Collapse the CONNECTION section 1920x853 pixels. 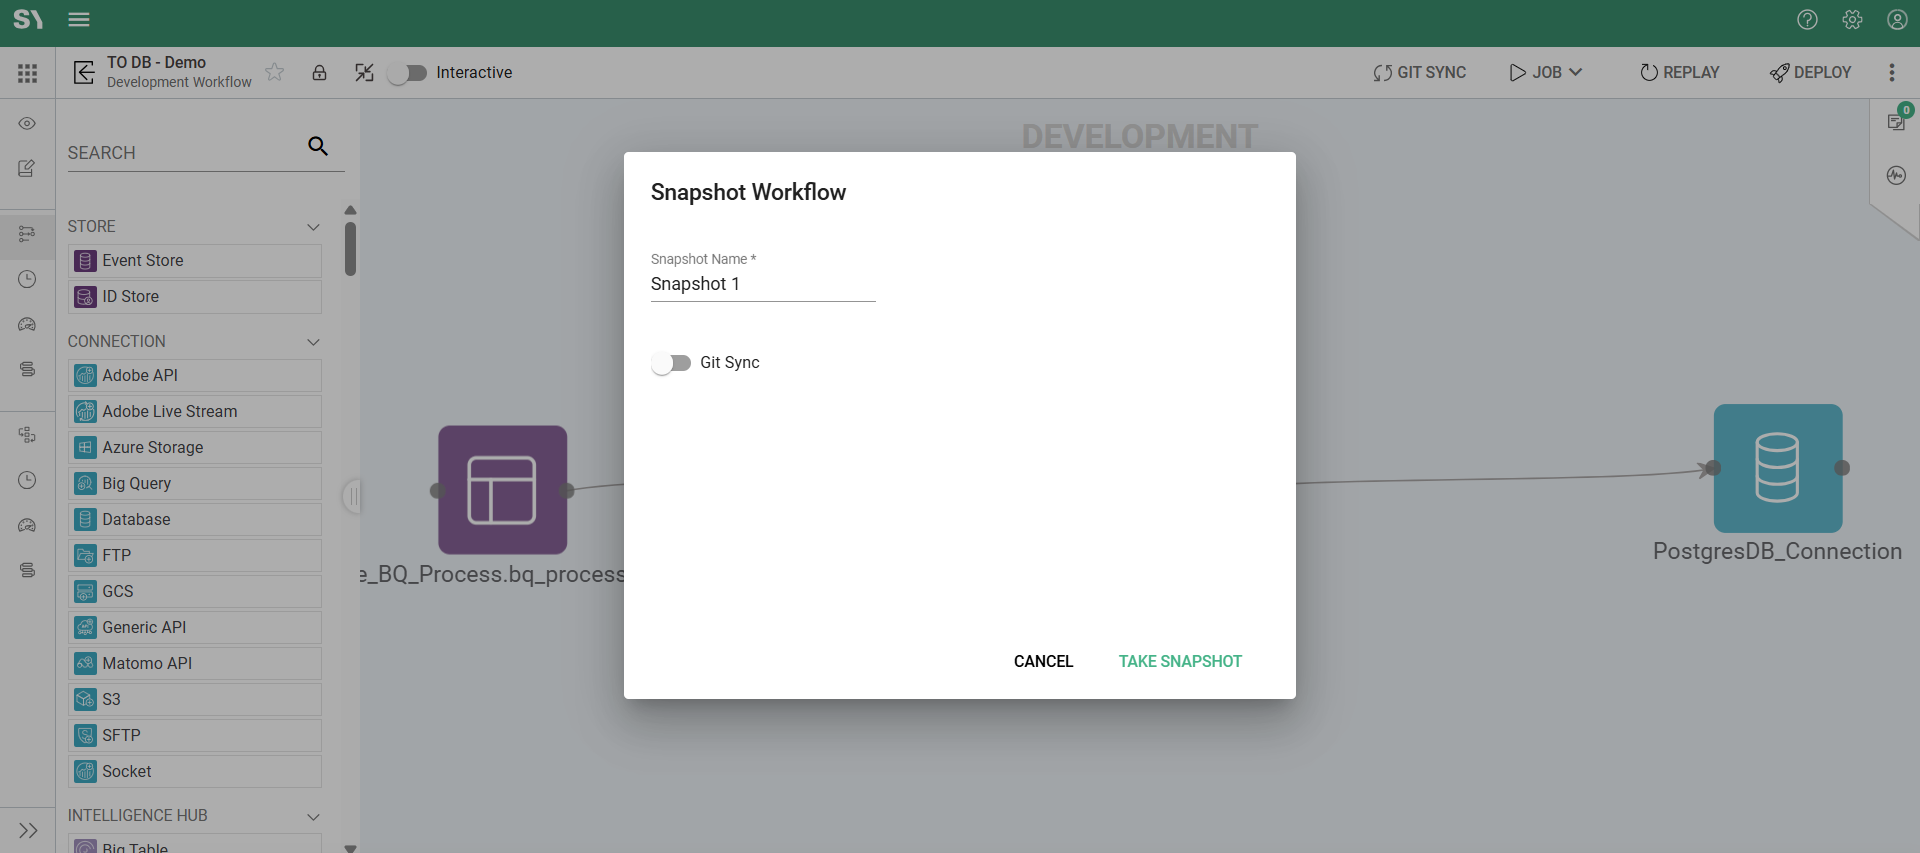tap(313, 342)
